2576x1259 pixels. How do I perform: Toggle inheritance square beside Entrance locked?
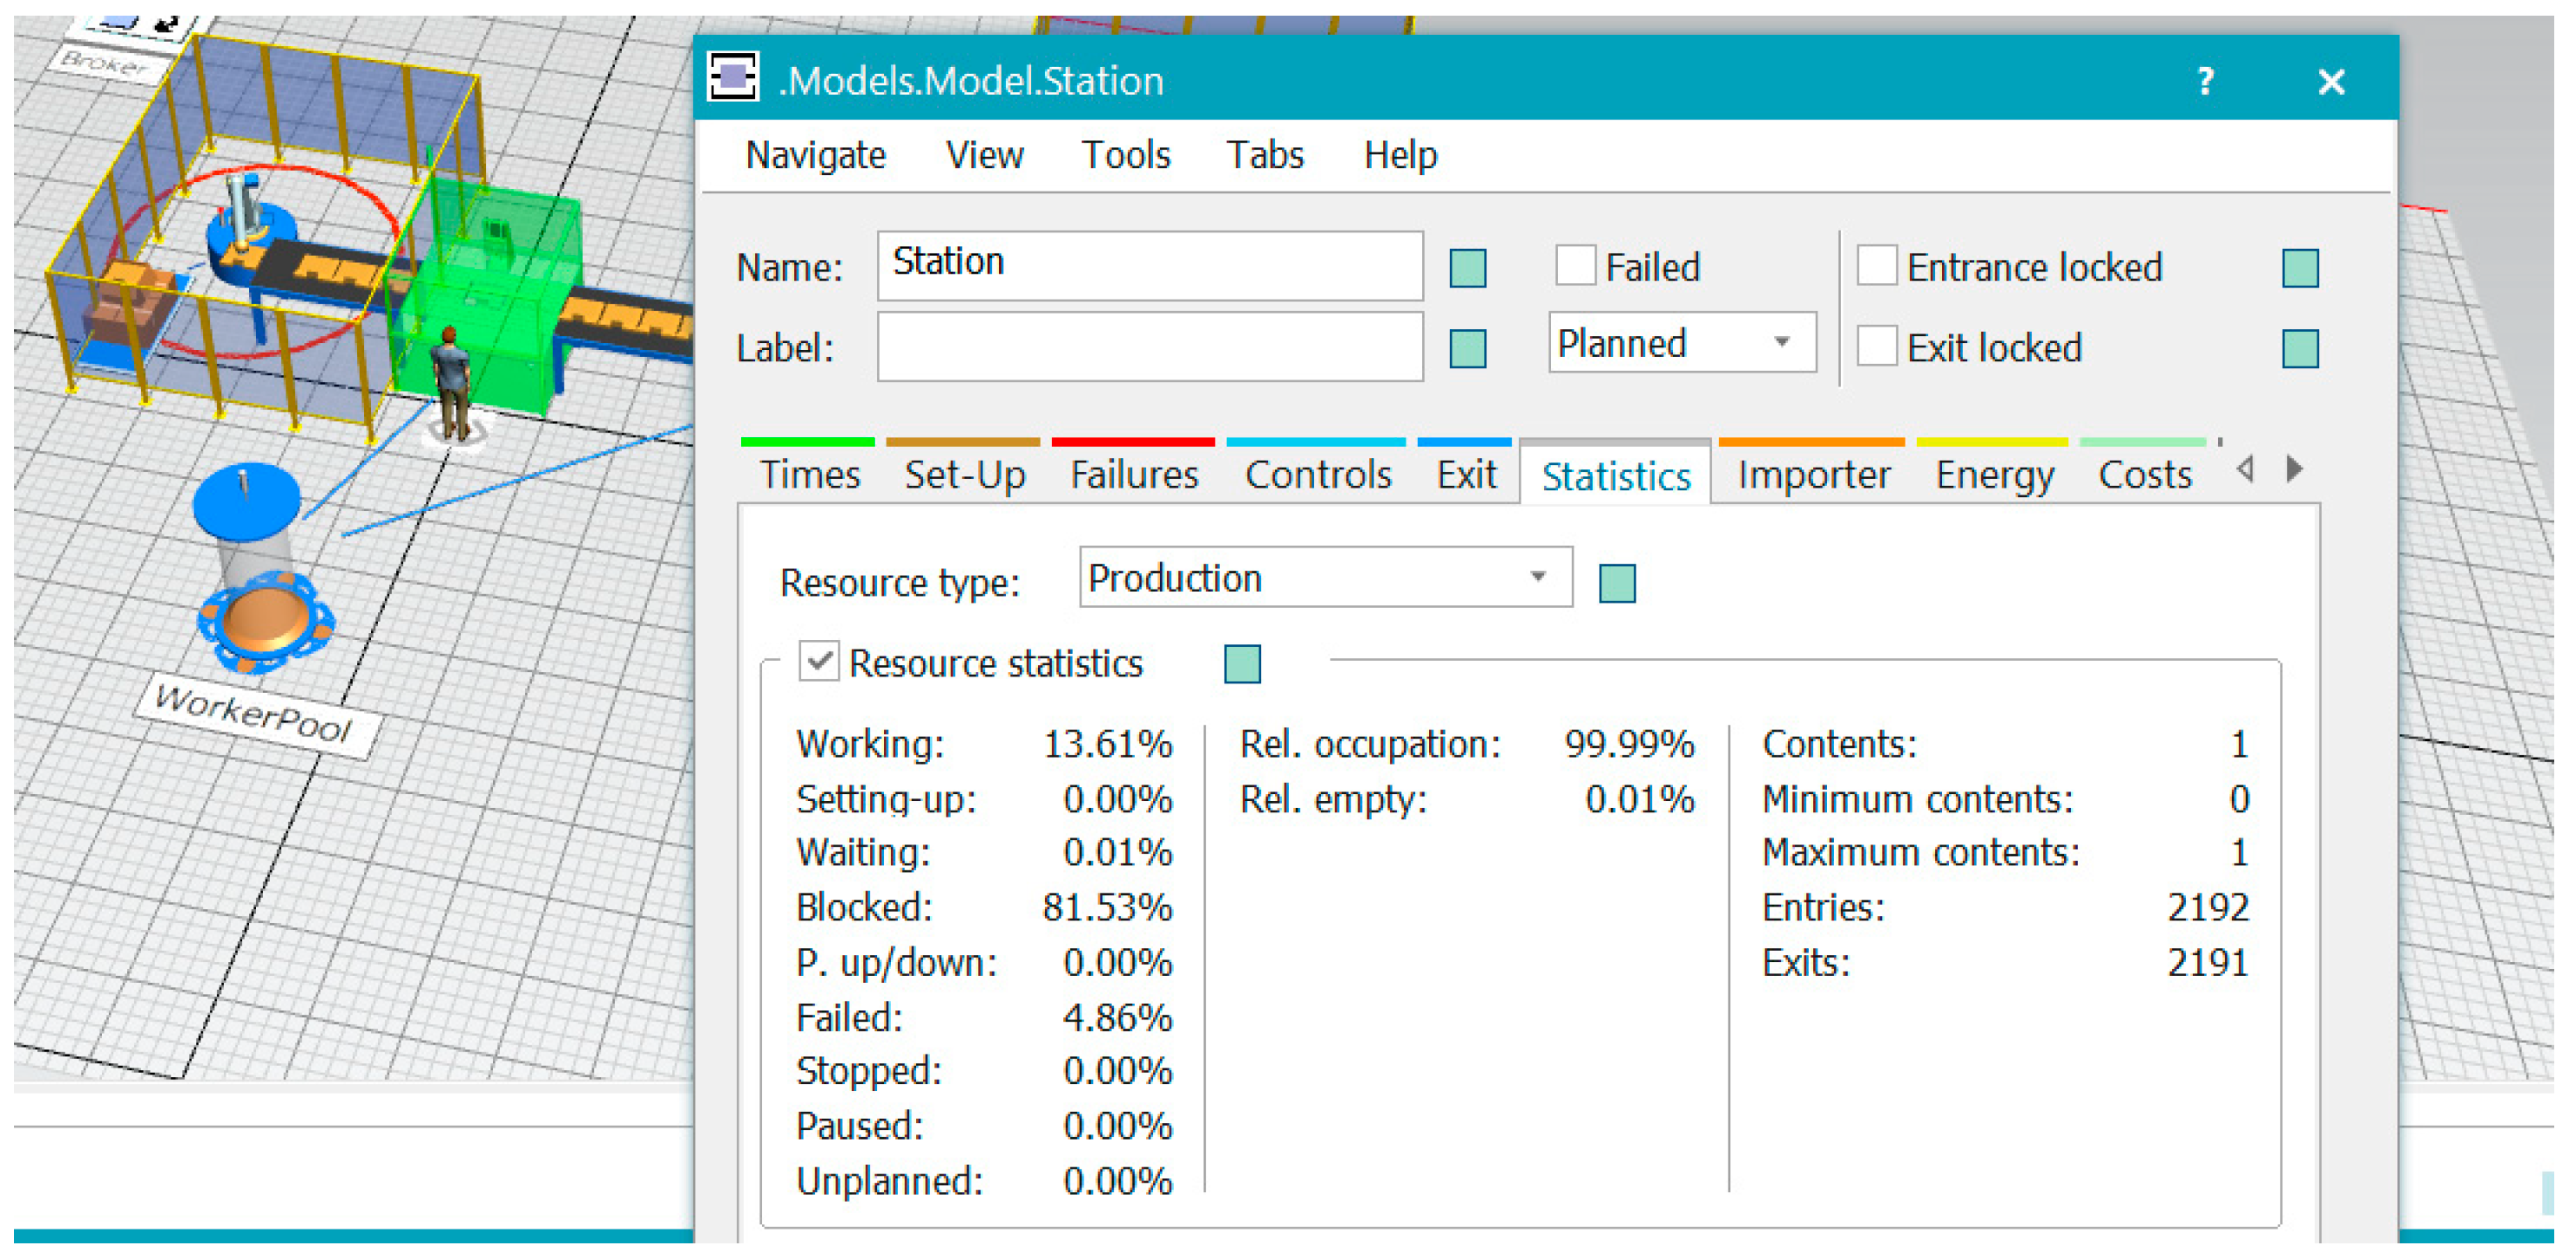[x=2299, y=268]
